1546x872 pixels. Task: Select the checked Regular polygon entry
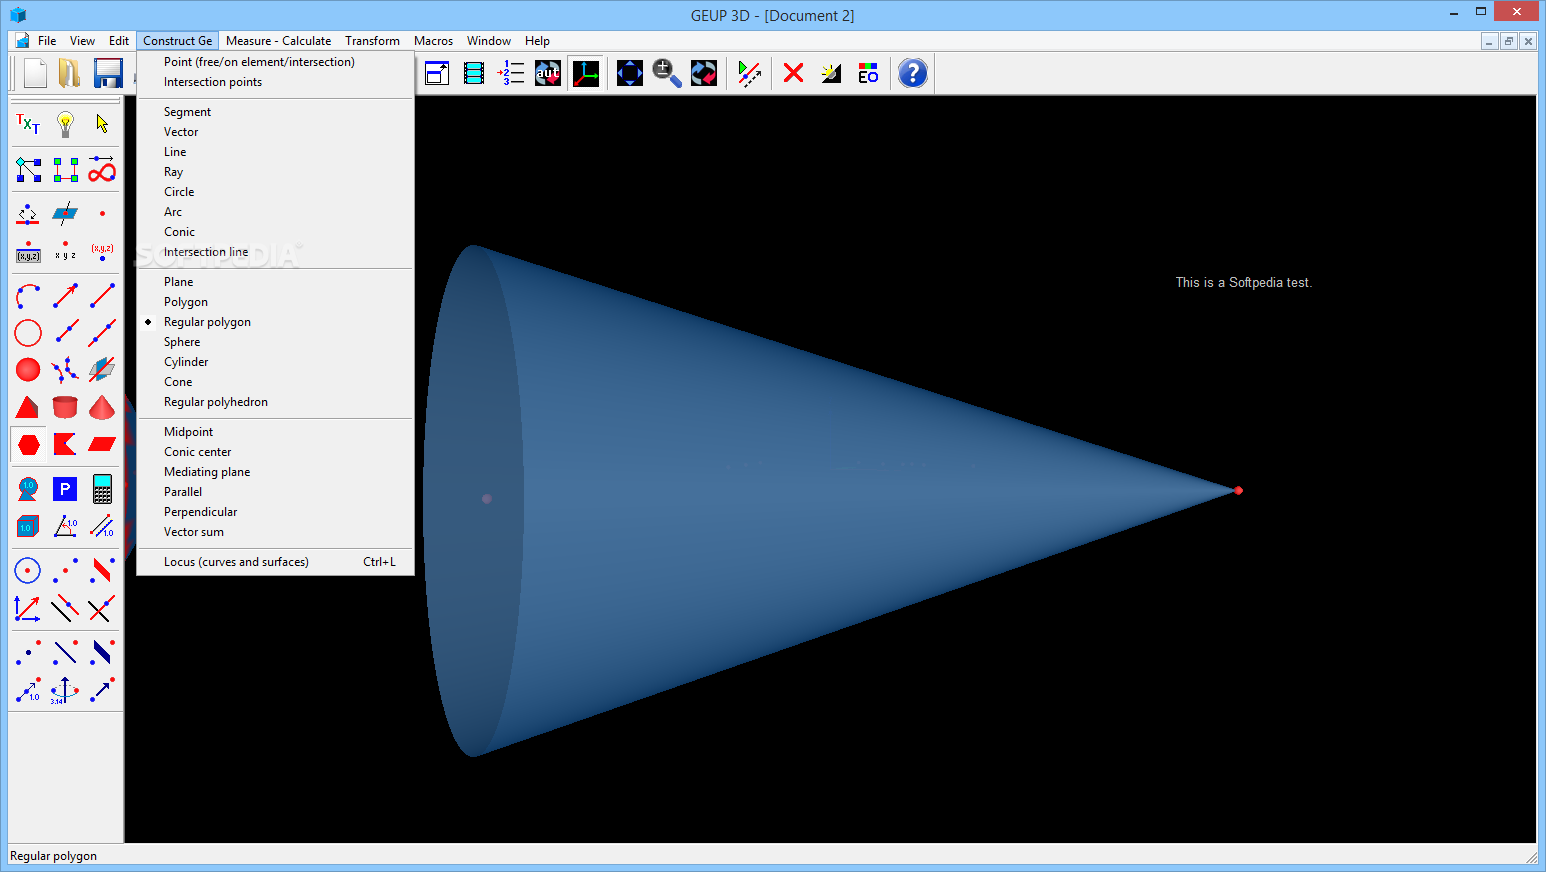pos(275,322)
